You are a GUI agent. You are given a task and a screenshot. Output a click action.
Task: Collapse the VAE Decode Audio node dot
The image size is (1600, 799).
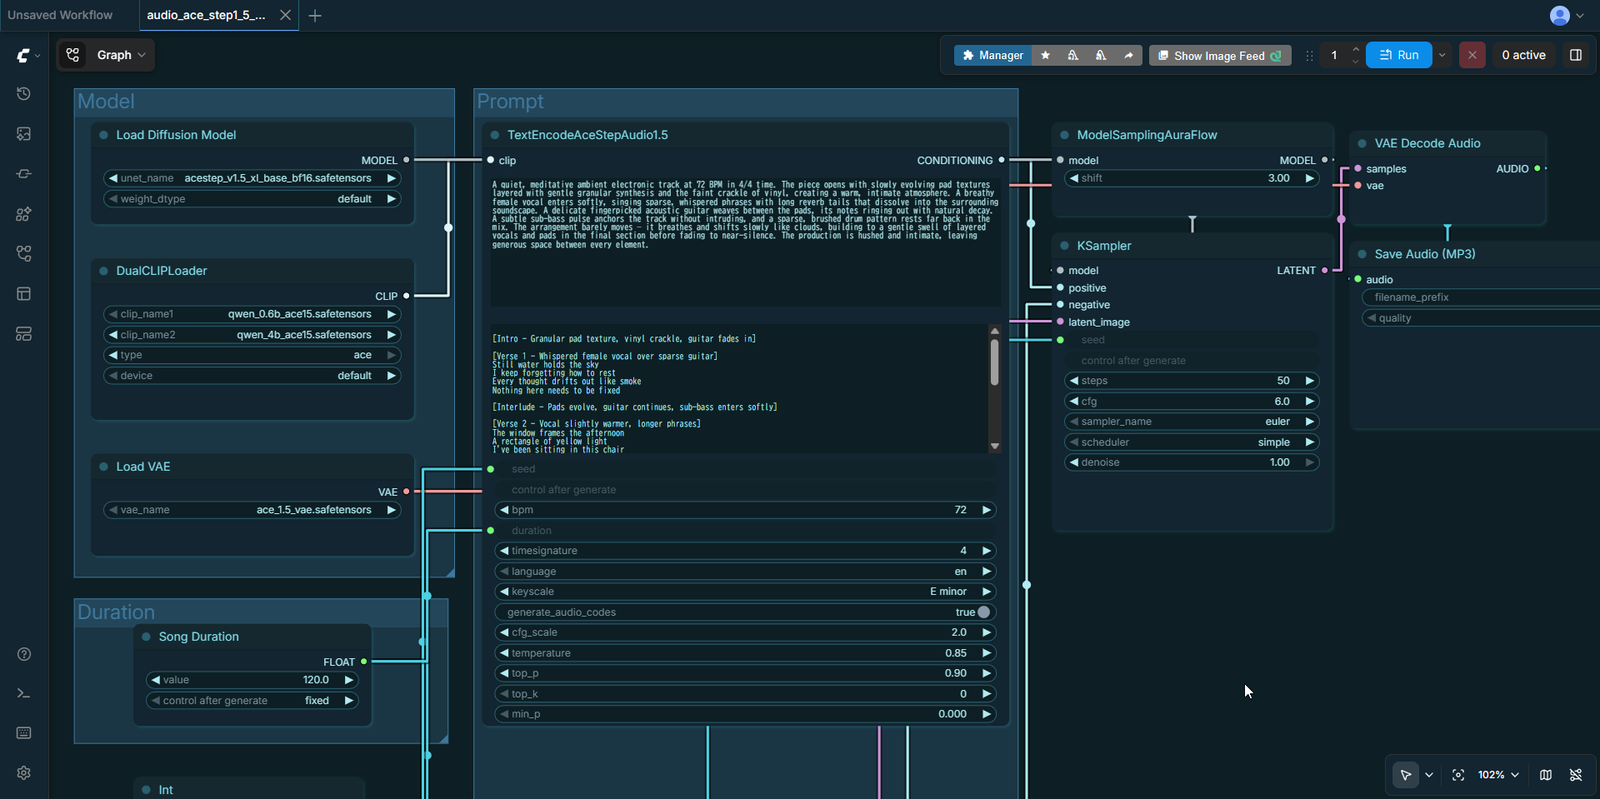pos(1362,144)
